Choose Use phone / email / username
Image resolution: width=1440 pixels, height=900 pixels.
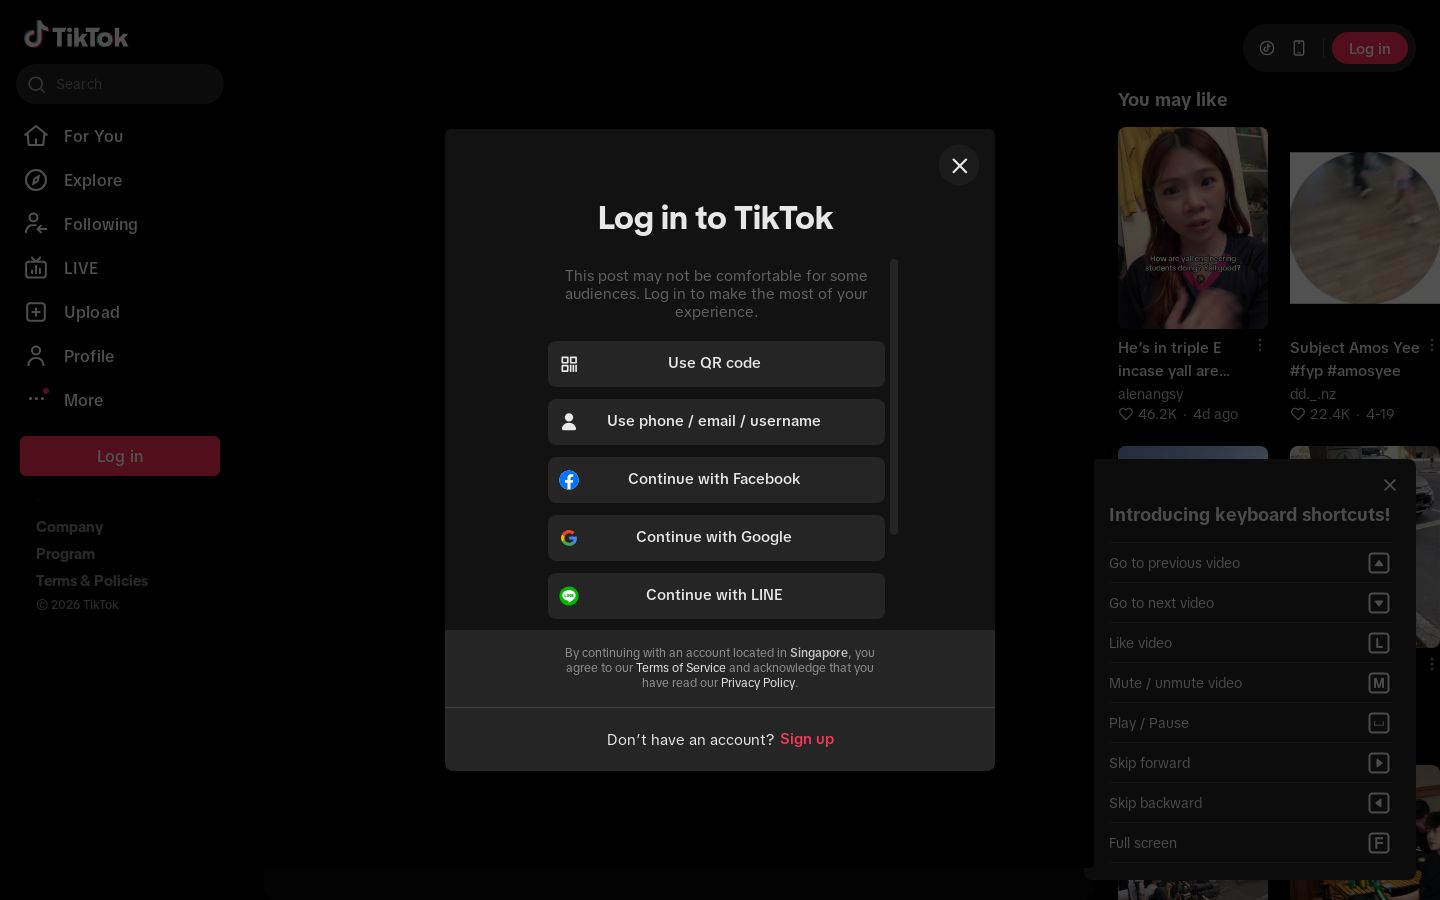click(716, 422)
